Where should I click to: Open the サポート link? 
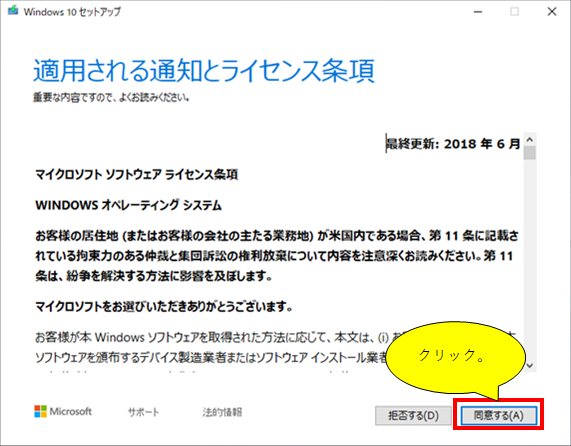click(x=143, y=412)
